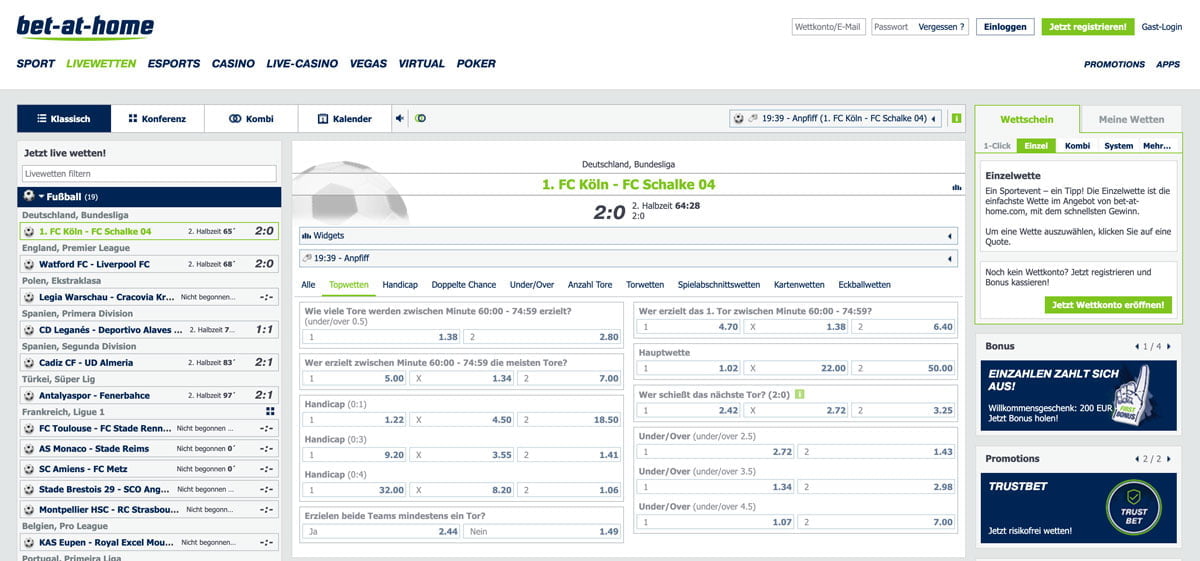Click soccer ball icon next to KAS Eupen row
This screenshot has width=1200, height=561.
coord(29,542)
